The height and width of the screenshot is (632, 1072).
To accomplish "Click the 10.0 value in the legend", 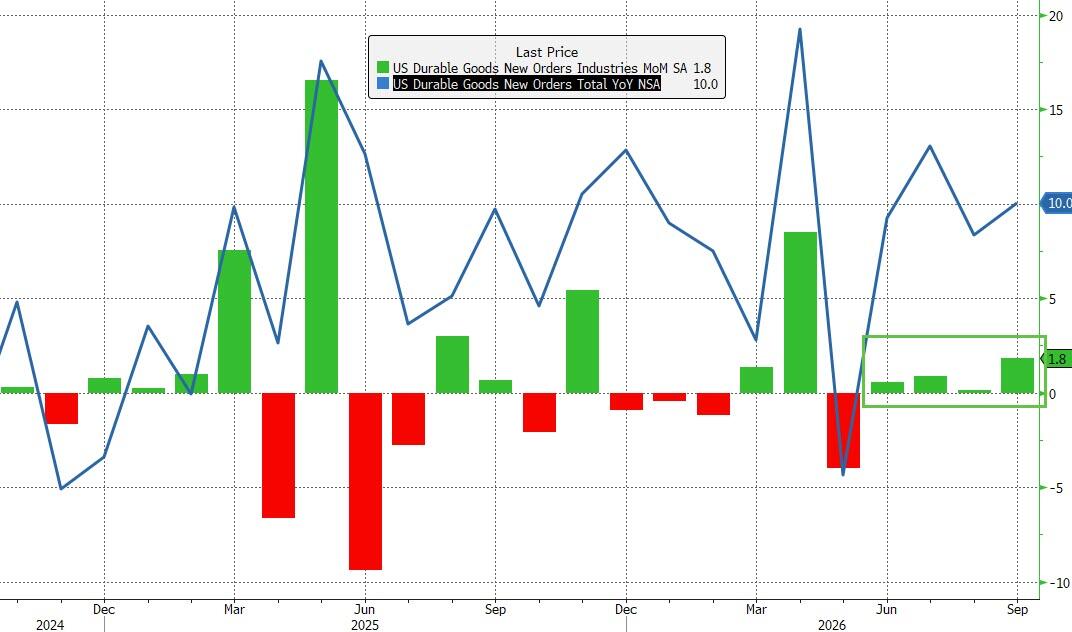I will (x=706, y=83).
